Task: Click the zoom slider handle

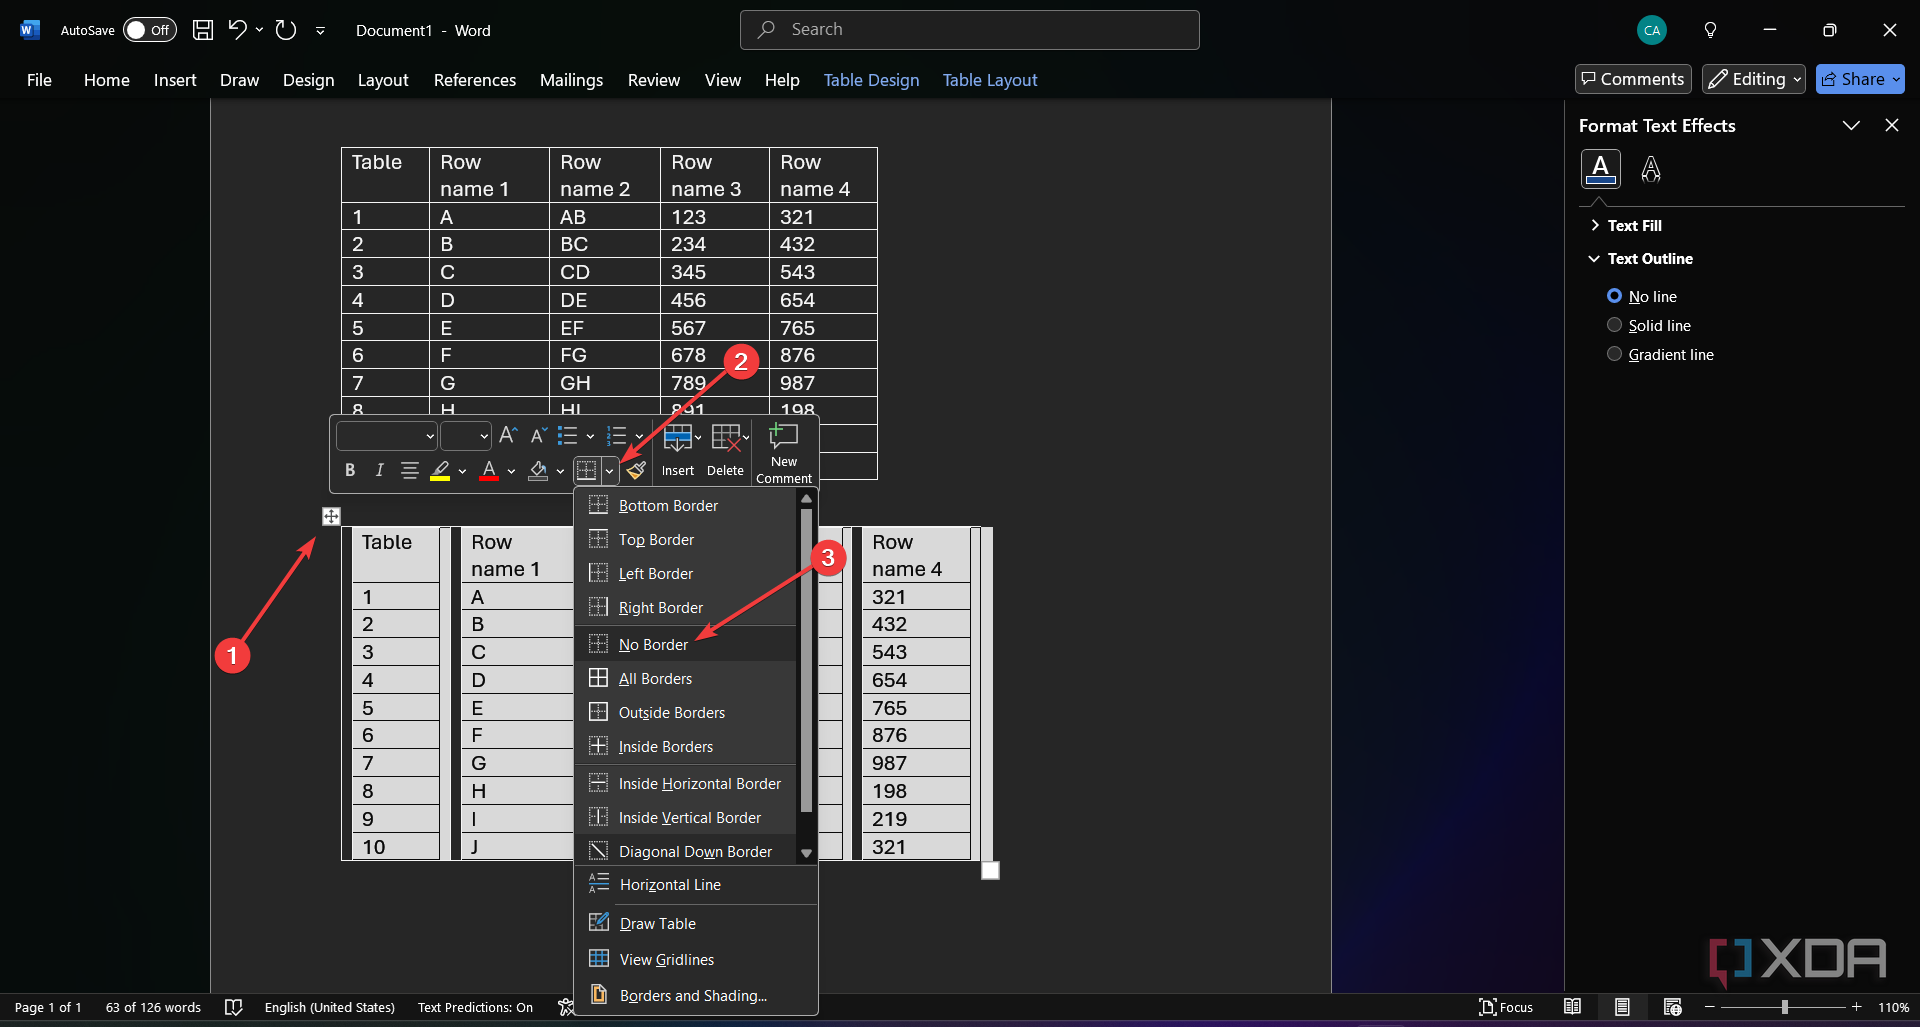Action: [x=1785, y=1007]
